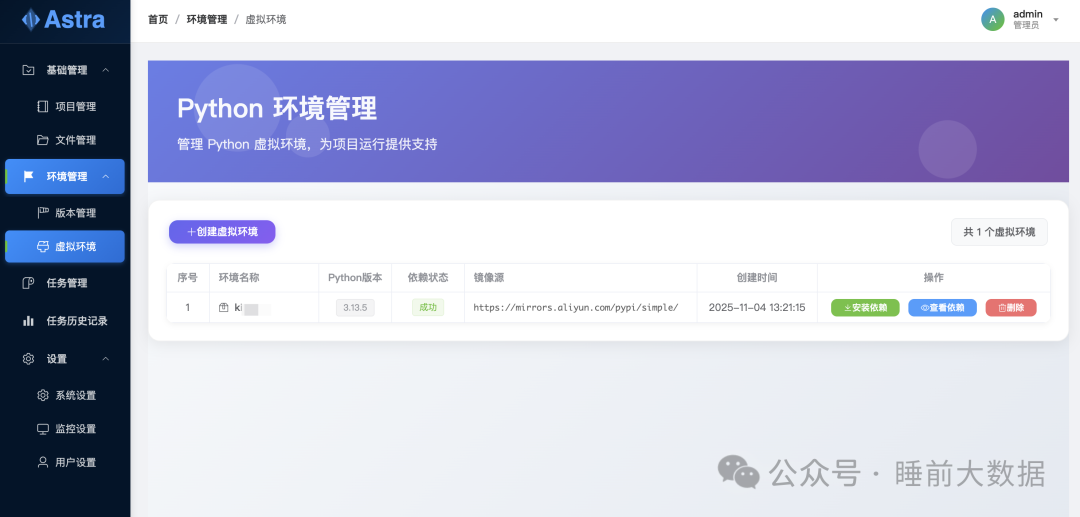Image resolution: width=1080 pixels, height=517 pixels.
Task: Collapse the 设置 menu chevron
Action: (105, 359)
